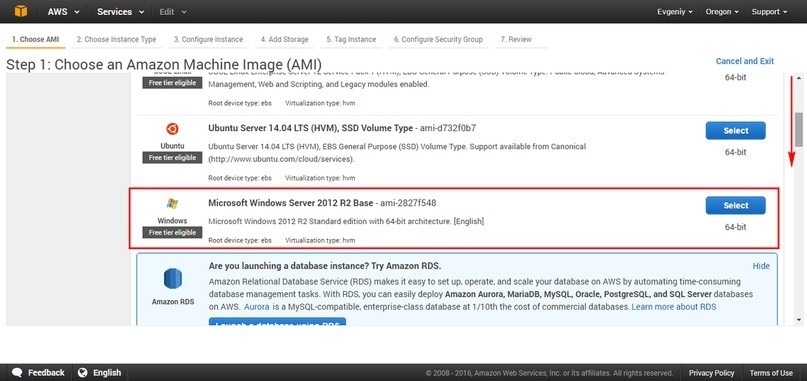
Task: Click the Ubuntu Server 14.04 LTS title
Action: coord(310,128)
